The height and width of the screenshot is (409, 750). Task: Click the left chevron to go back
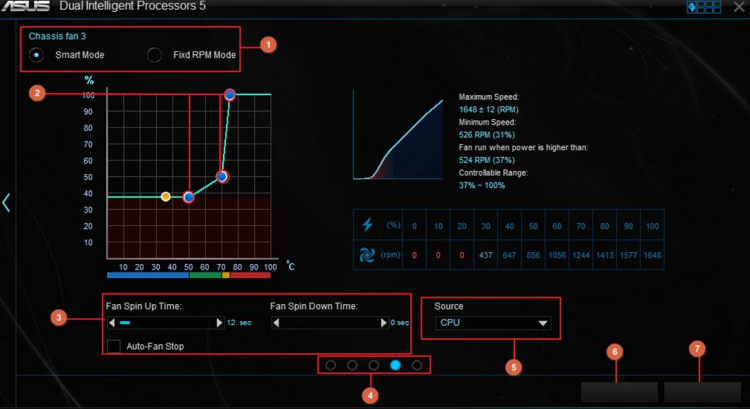click(x=6, y=203)
